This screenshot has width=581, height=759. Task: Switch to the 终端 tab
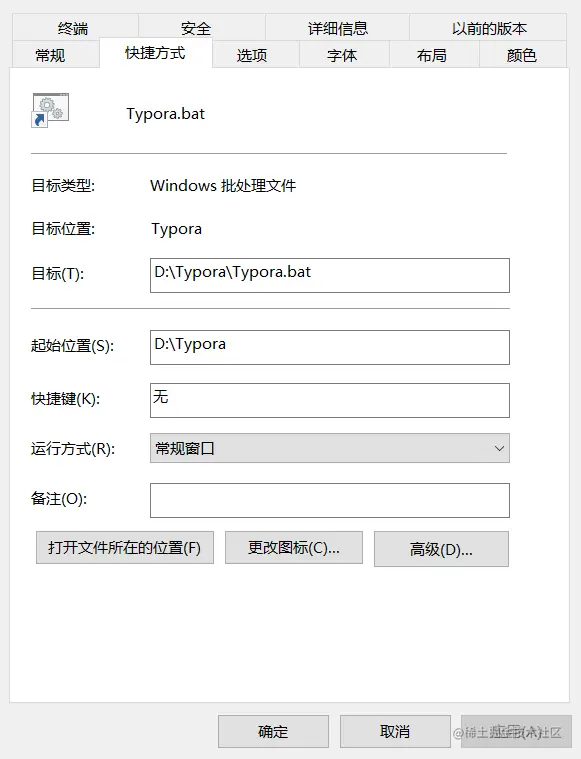click(x=75, y=28)
